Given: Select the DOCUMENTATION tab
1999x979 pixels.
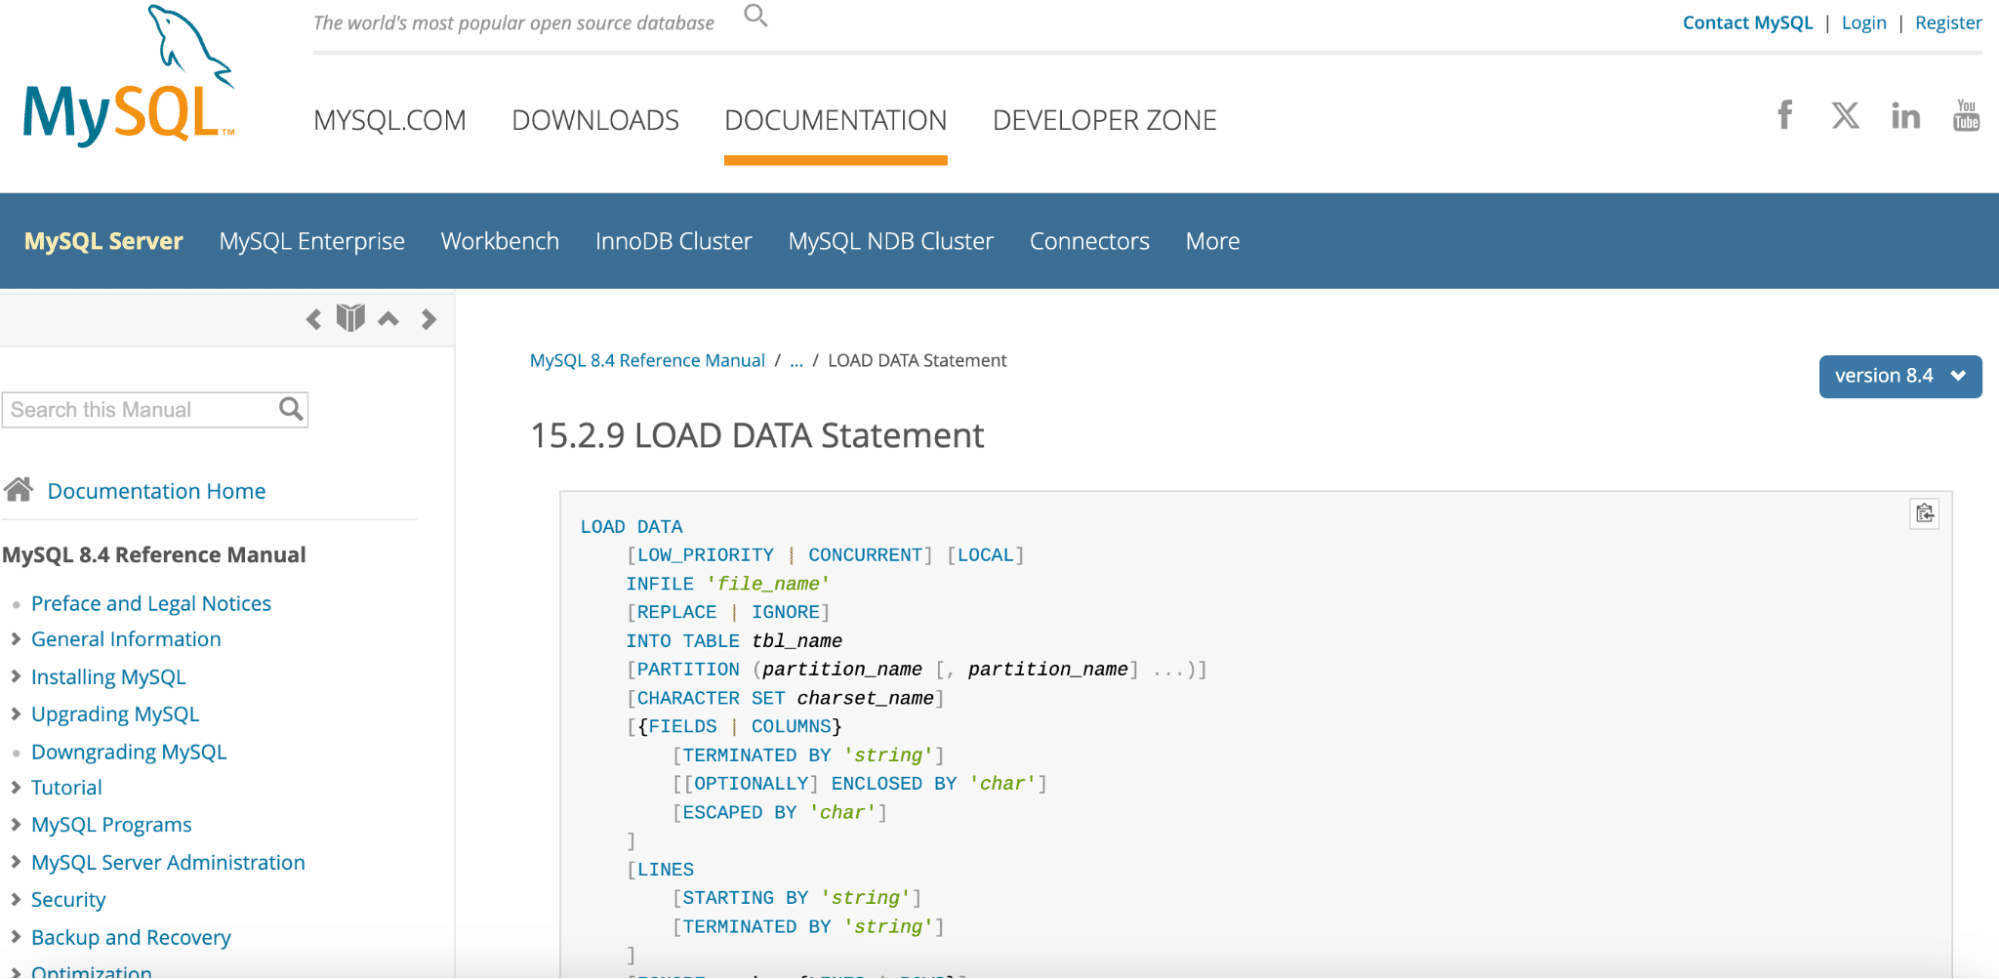Looking at the screenshot, I should [835, 120].
